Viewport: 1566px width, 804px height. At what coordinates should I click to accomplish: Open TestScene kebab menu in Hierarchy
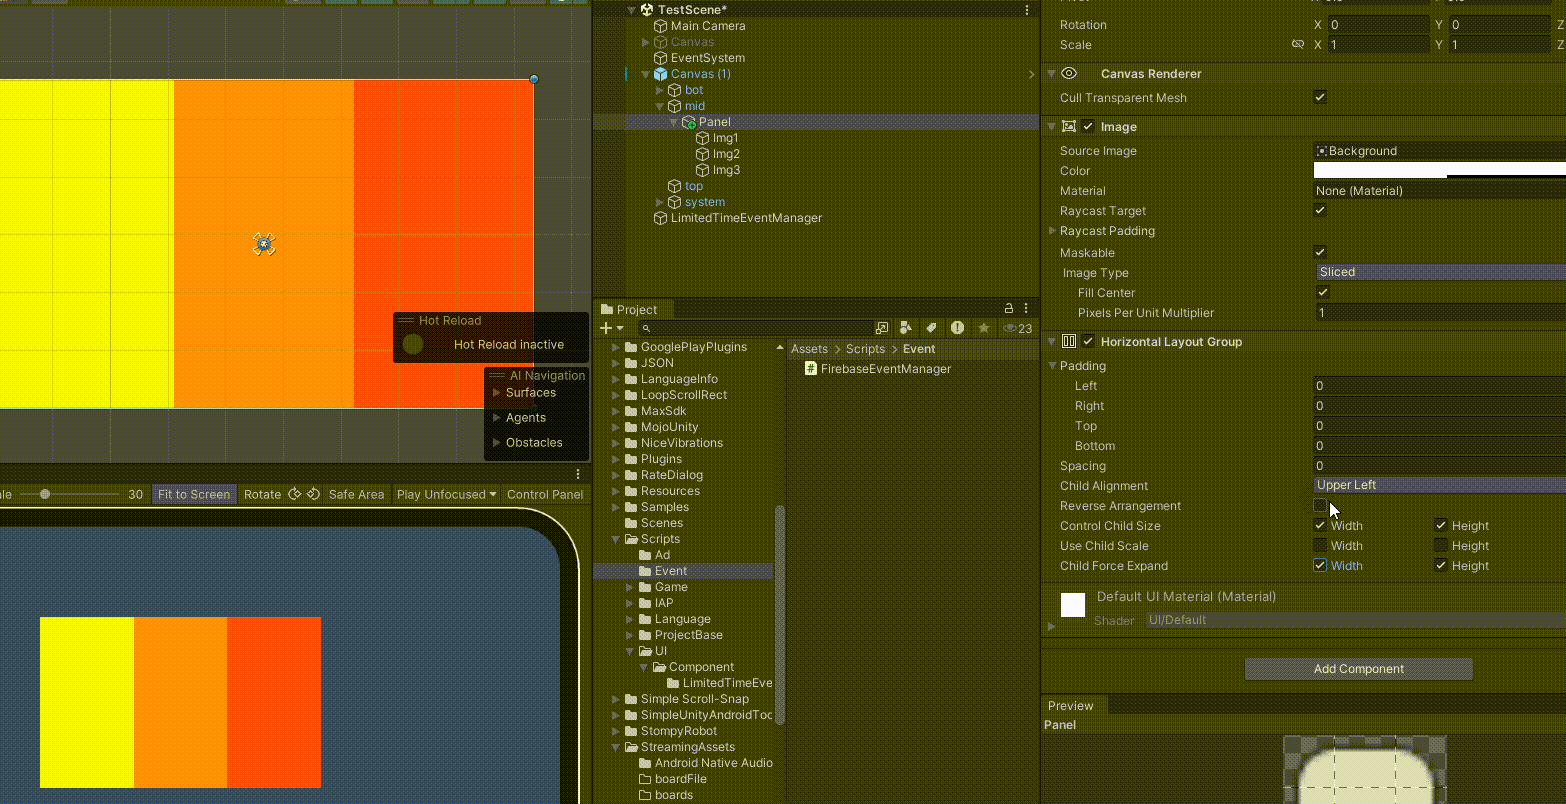coord(1027,10)
